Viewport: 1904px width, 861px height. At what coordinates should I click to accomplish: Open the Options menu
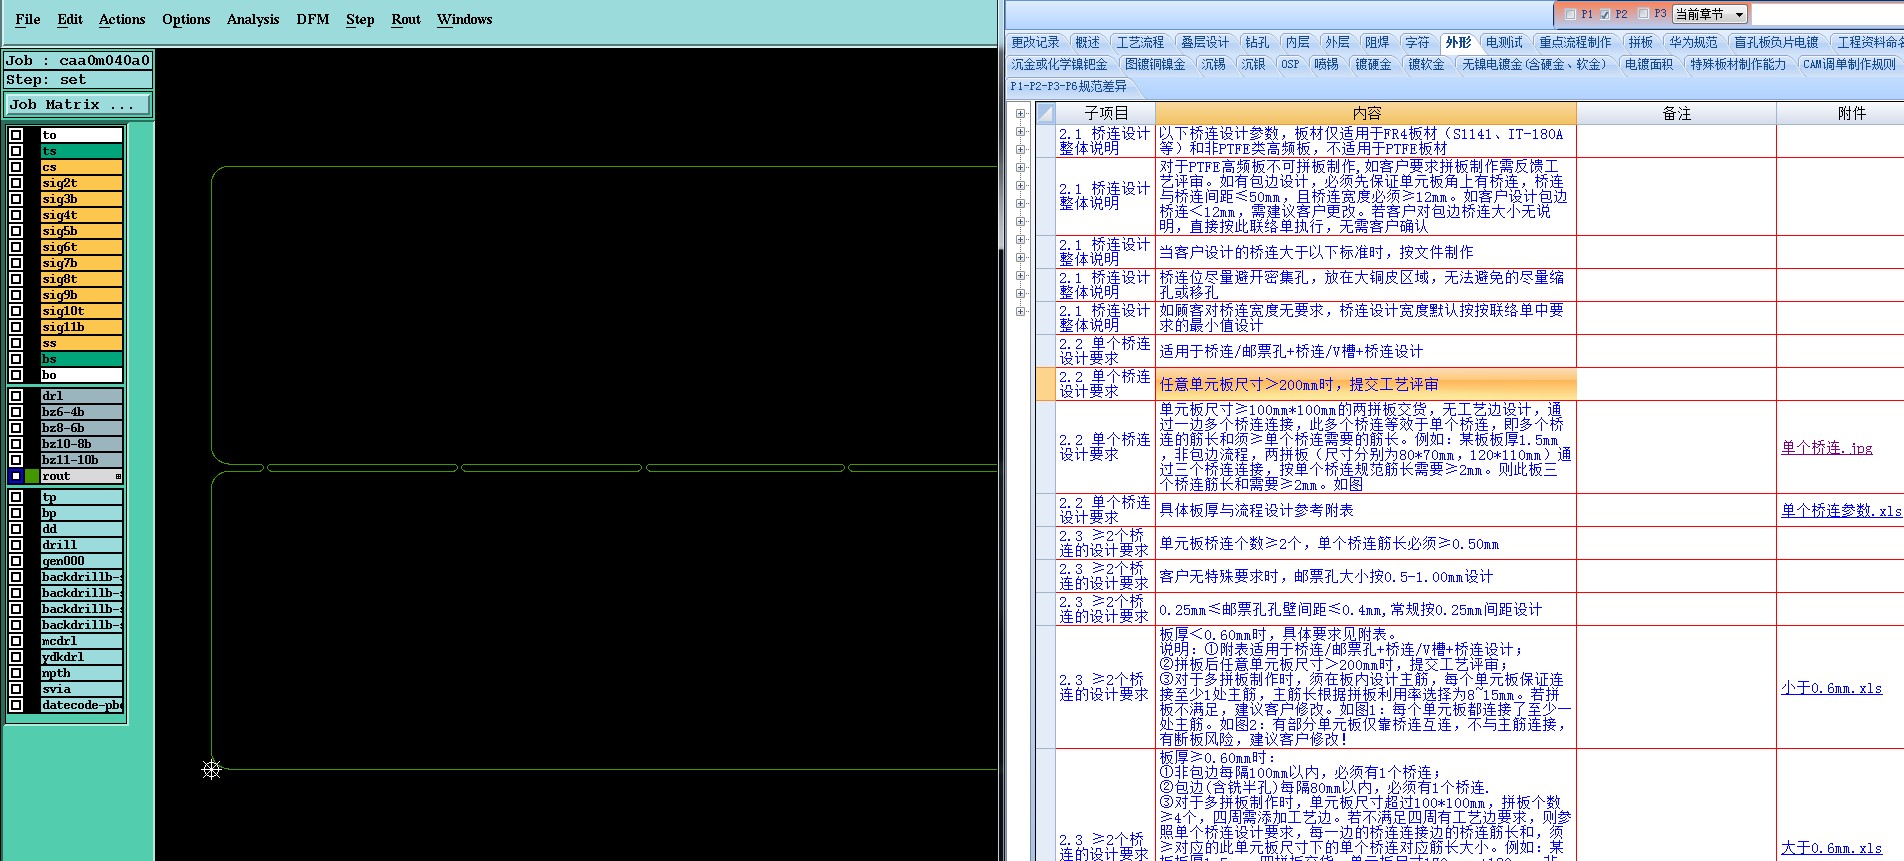tap(186, 19)
